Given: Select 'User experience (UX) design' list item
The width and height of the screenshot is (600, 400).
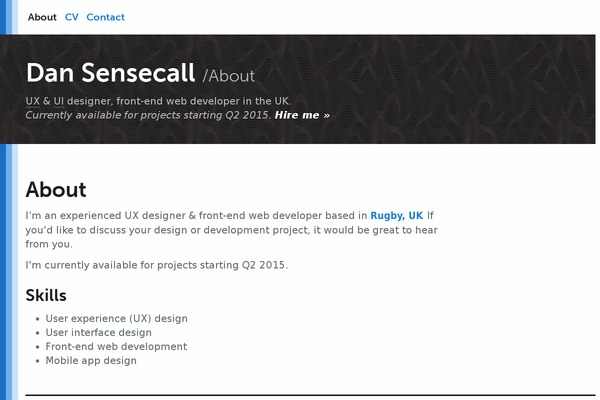Looking at the screenshot, I should click(116, 319).
